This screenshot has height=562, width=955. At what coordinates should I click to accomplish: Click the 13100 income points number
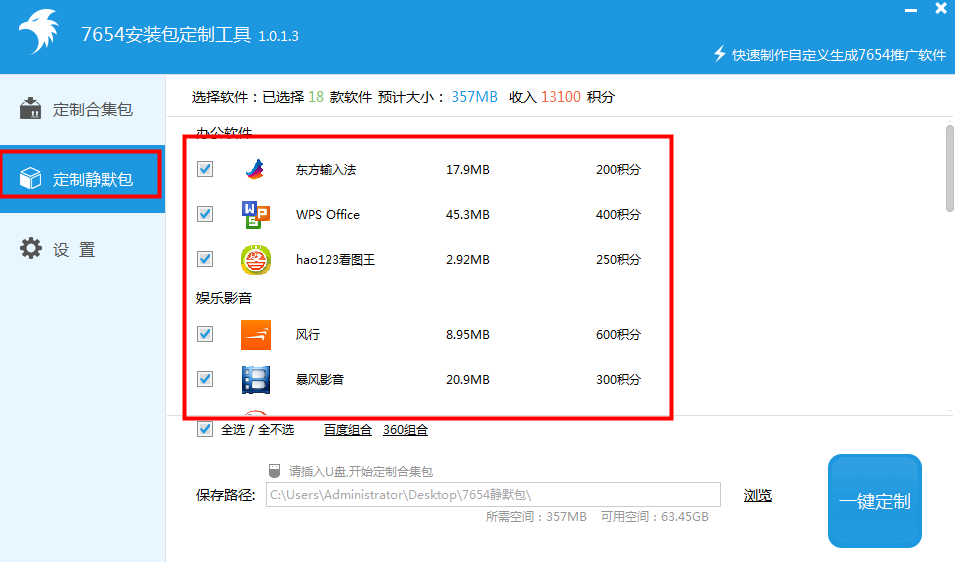coord(560,97)
